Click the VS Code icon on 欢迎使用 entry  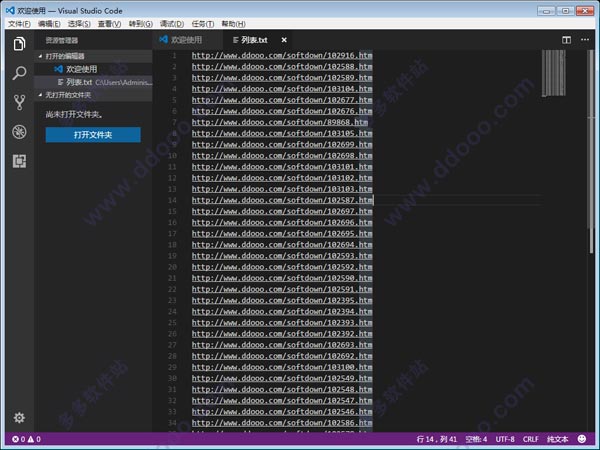[58, 69]
